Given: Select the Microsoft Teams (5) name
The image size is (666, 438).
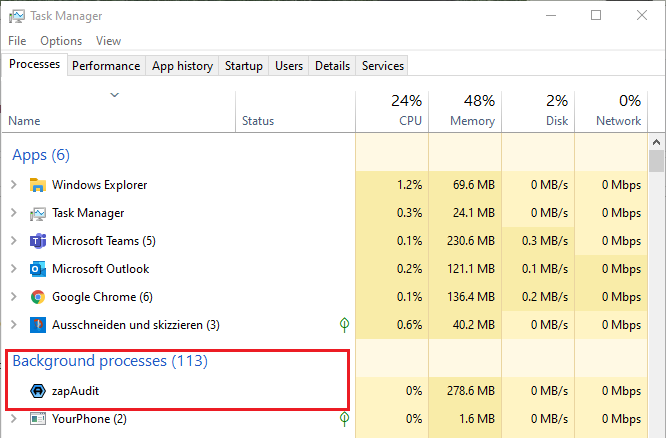Looking at the screenshot, I should pos(104,241).
